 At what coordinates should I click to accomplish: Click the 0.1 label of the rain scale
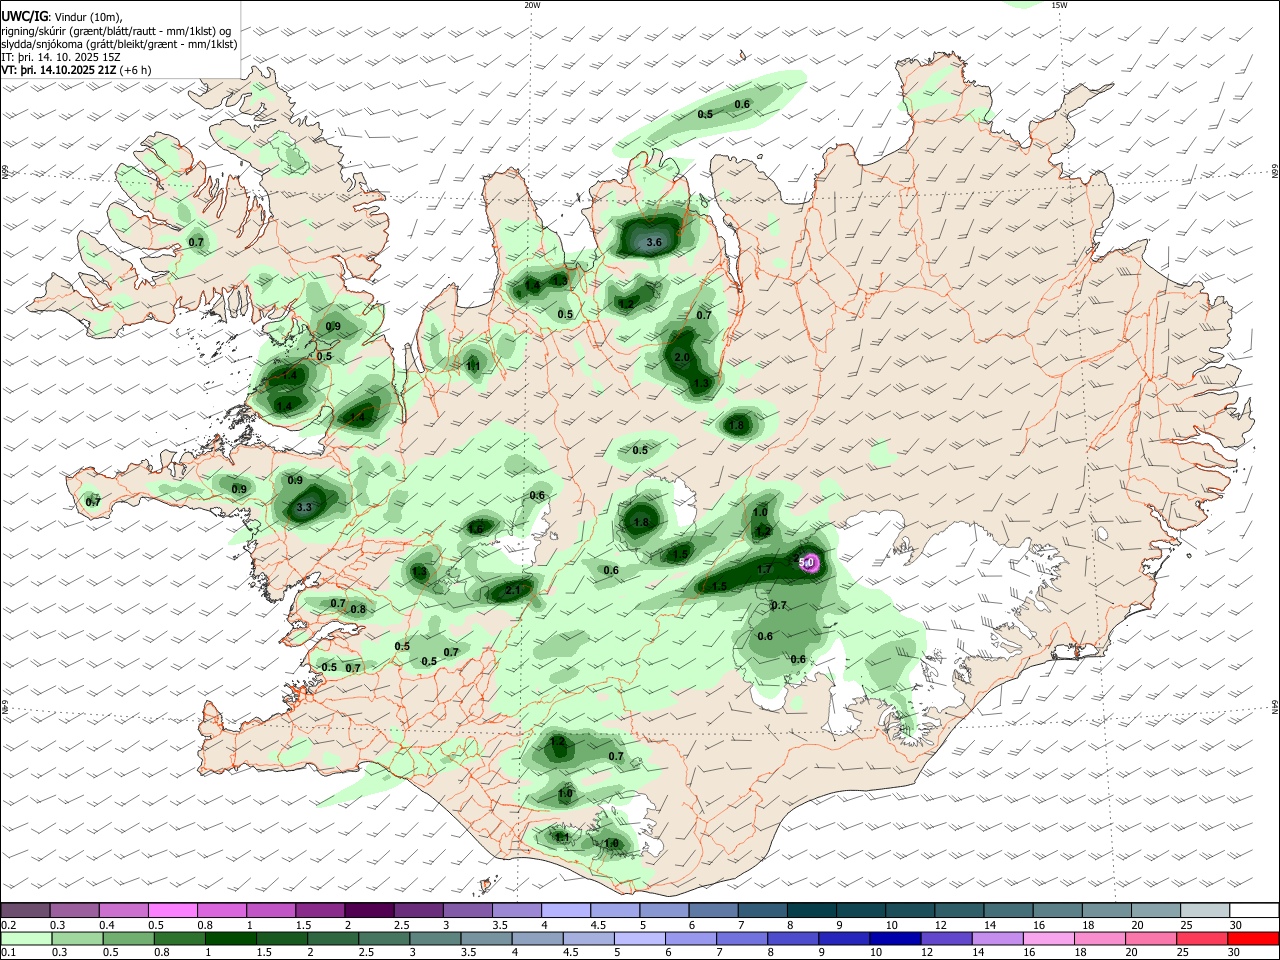8,953
